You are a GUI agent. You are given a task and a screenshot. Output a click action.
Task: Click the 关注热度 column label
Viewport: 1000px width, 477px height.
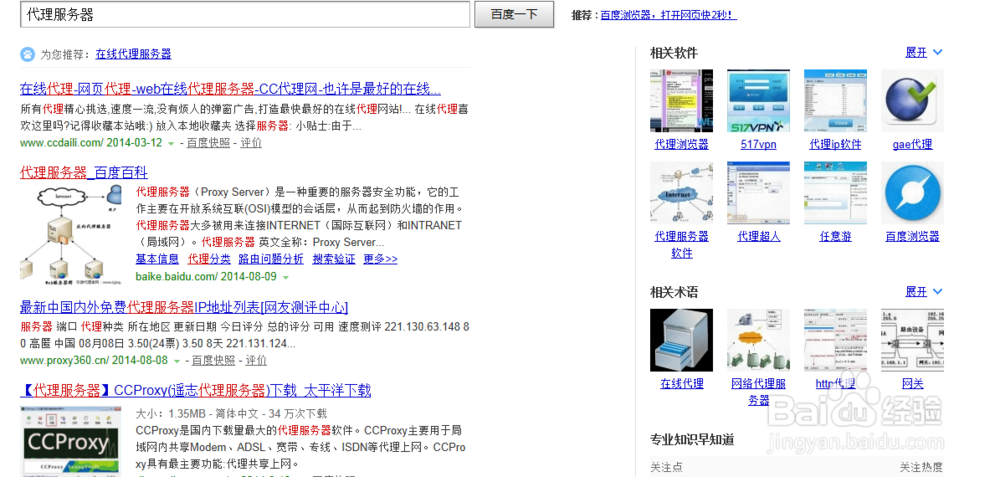click(x=921, y=467)
